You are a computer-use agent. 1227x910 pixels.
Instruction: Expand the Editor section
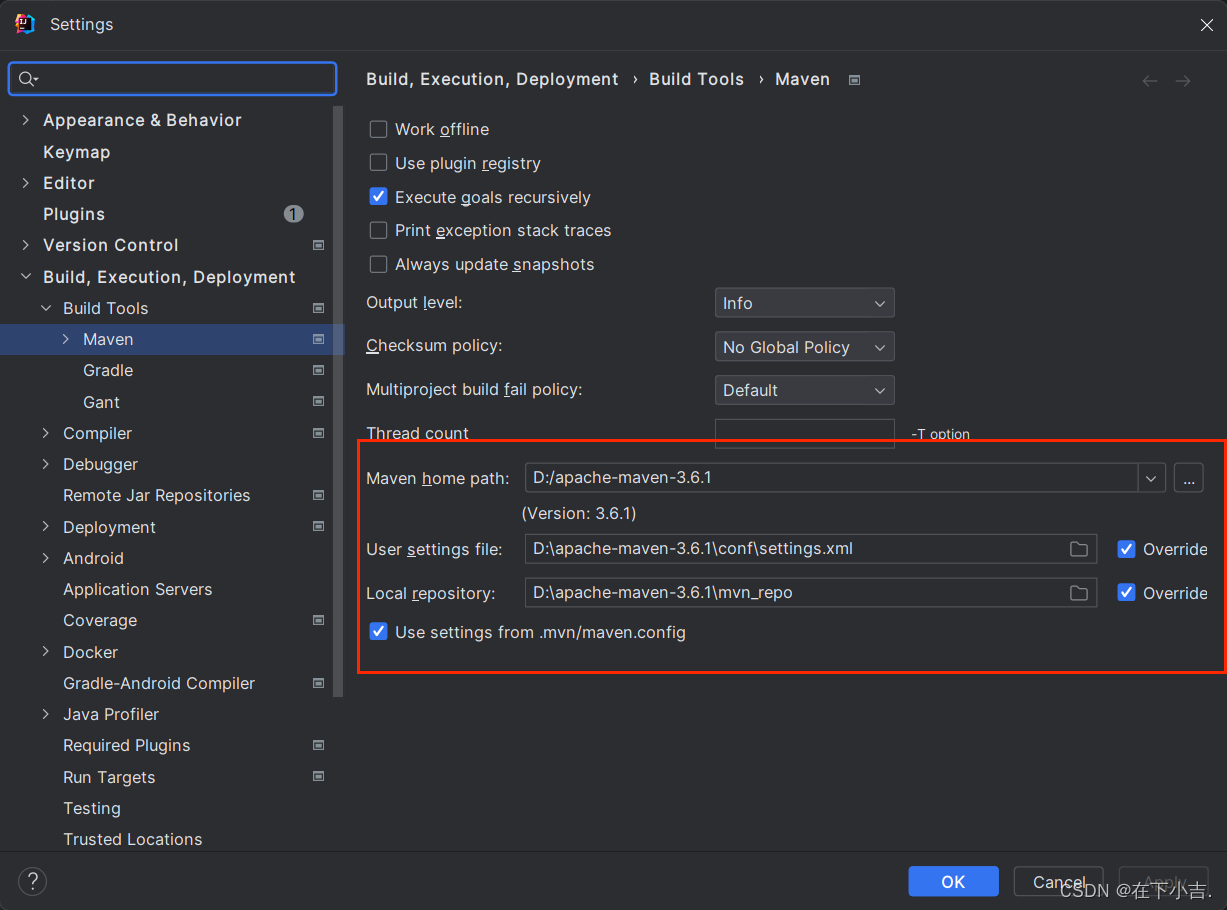point(26,183)
